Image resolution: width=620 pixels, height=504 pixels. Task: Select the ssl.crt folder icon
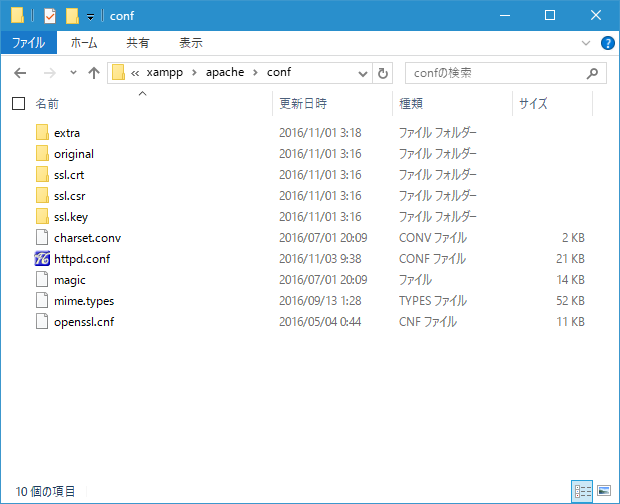pos(42,174)
